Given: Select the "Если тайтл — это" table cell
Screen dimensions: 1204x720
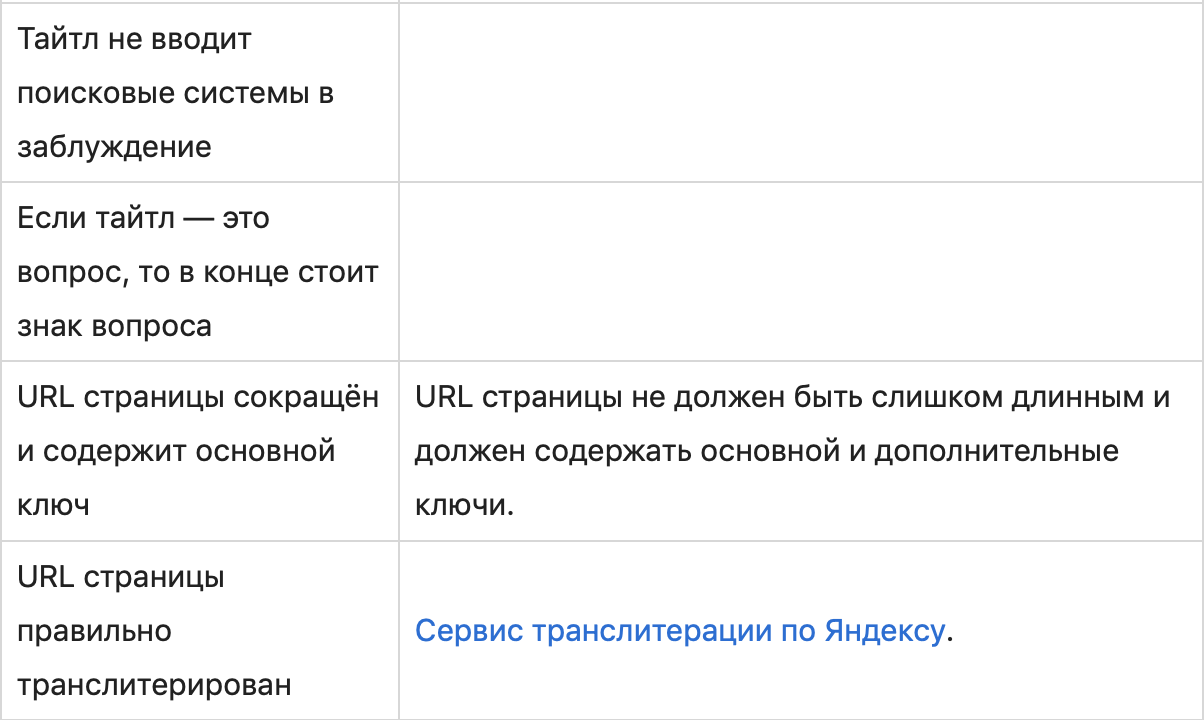Looking at the screenshot, I should click(x=200, y=271).
